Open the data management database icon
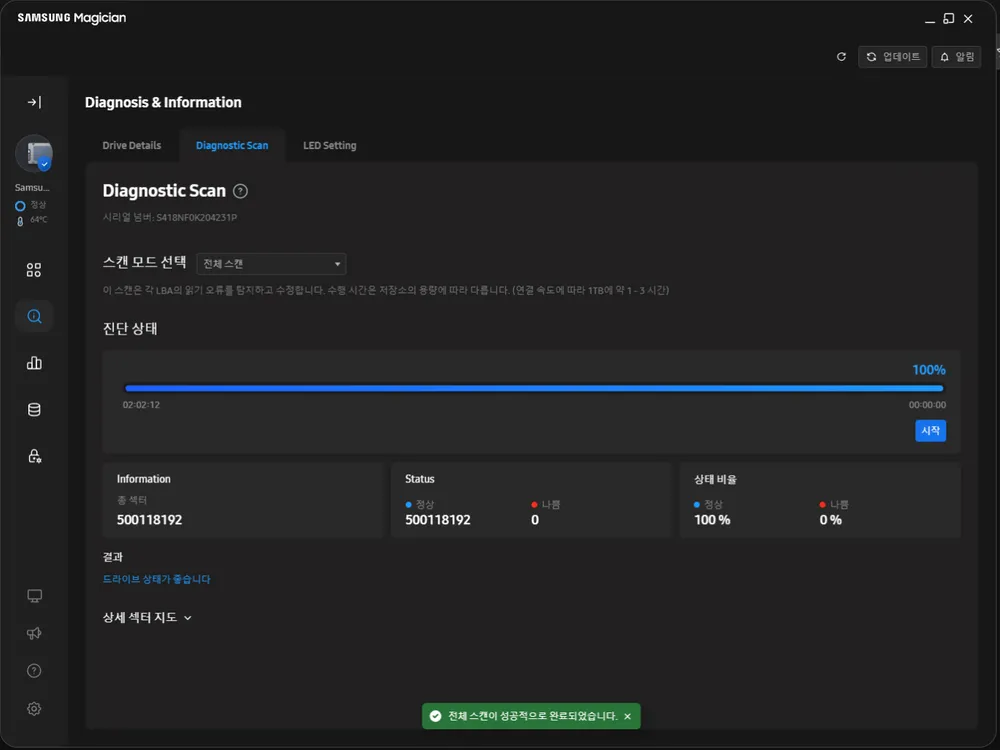Viewport: 1000px width, 750px height. [34, 409]
